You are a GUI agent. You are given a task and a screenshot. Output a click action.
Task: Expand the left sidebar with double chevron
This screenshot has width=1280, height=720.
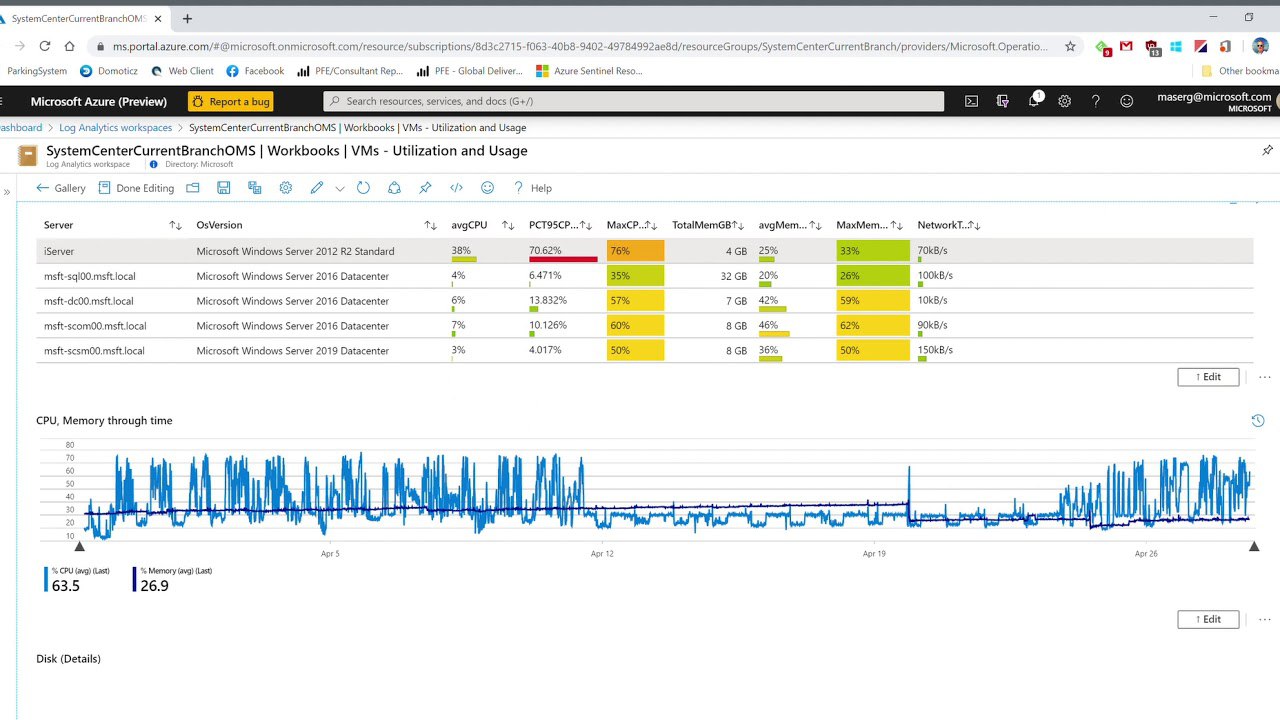(7, 190)
